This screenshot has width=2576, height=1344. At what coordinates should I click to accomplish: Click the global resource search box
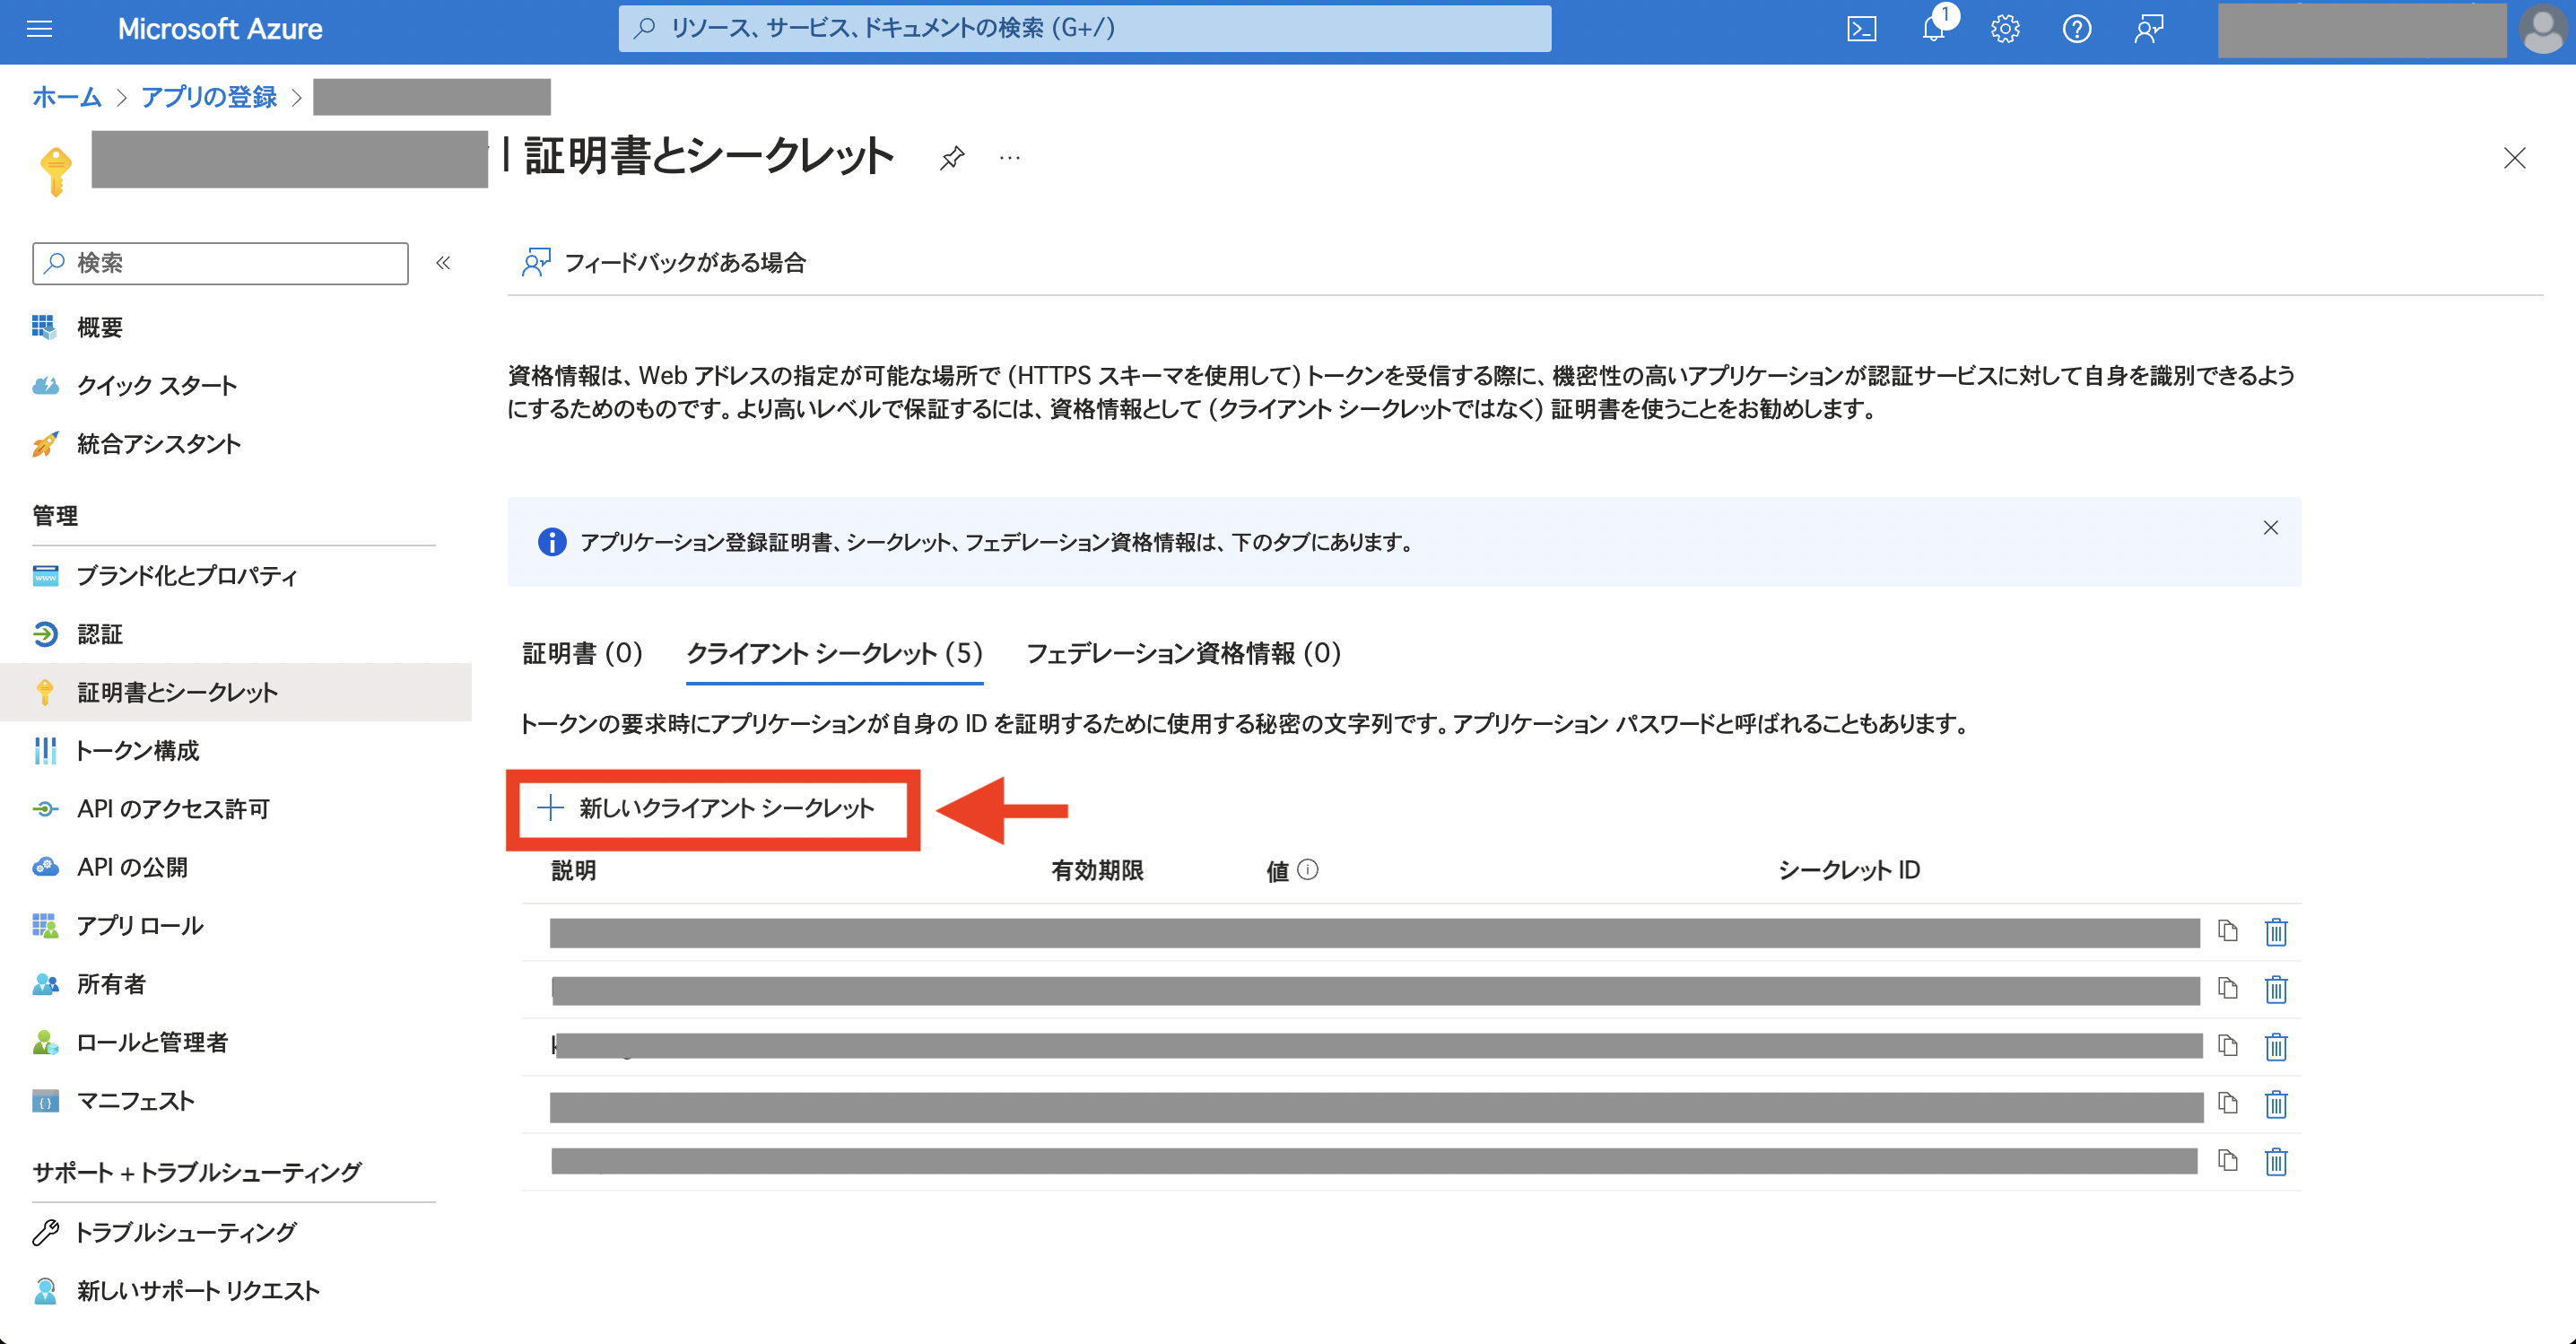pos(1085,29)
